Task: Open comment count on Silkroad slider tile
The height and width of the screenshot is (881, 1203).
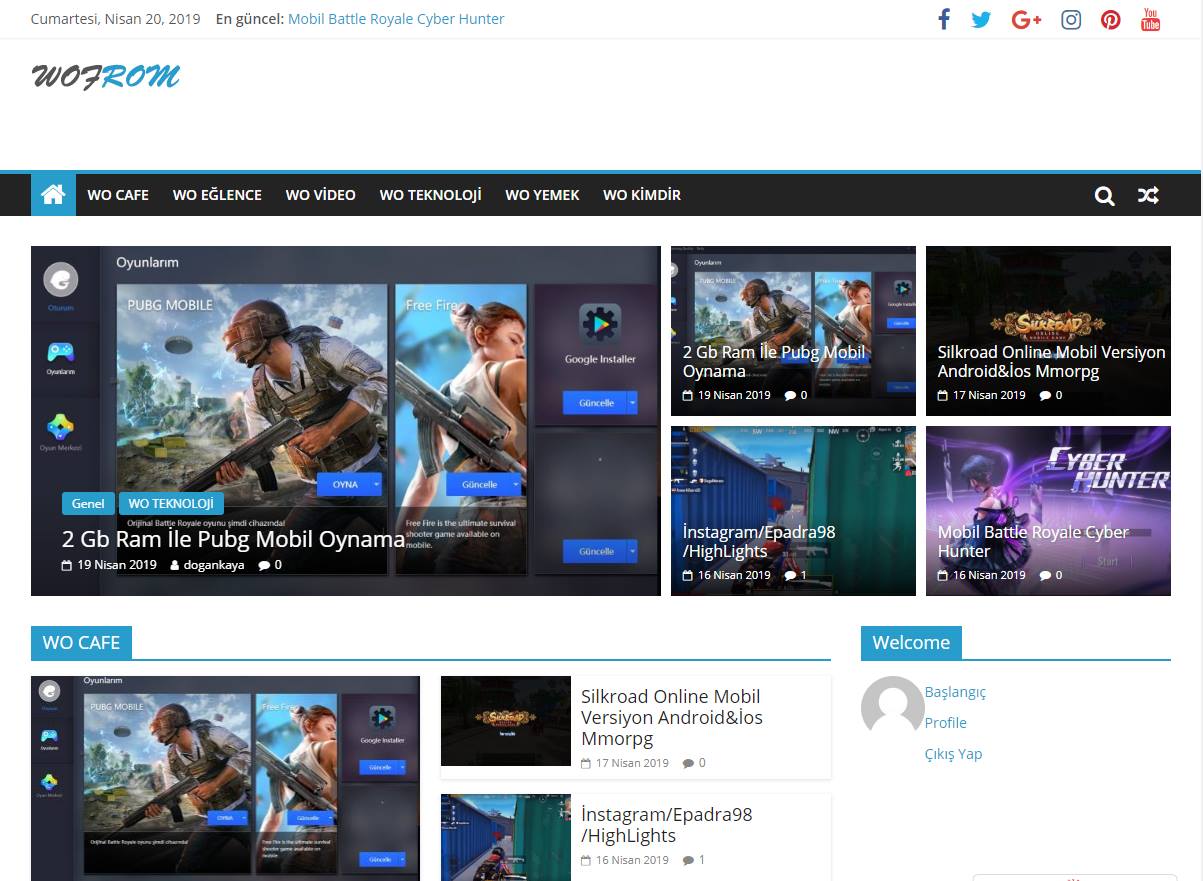Action: (x=1051, y=395)
